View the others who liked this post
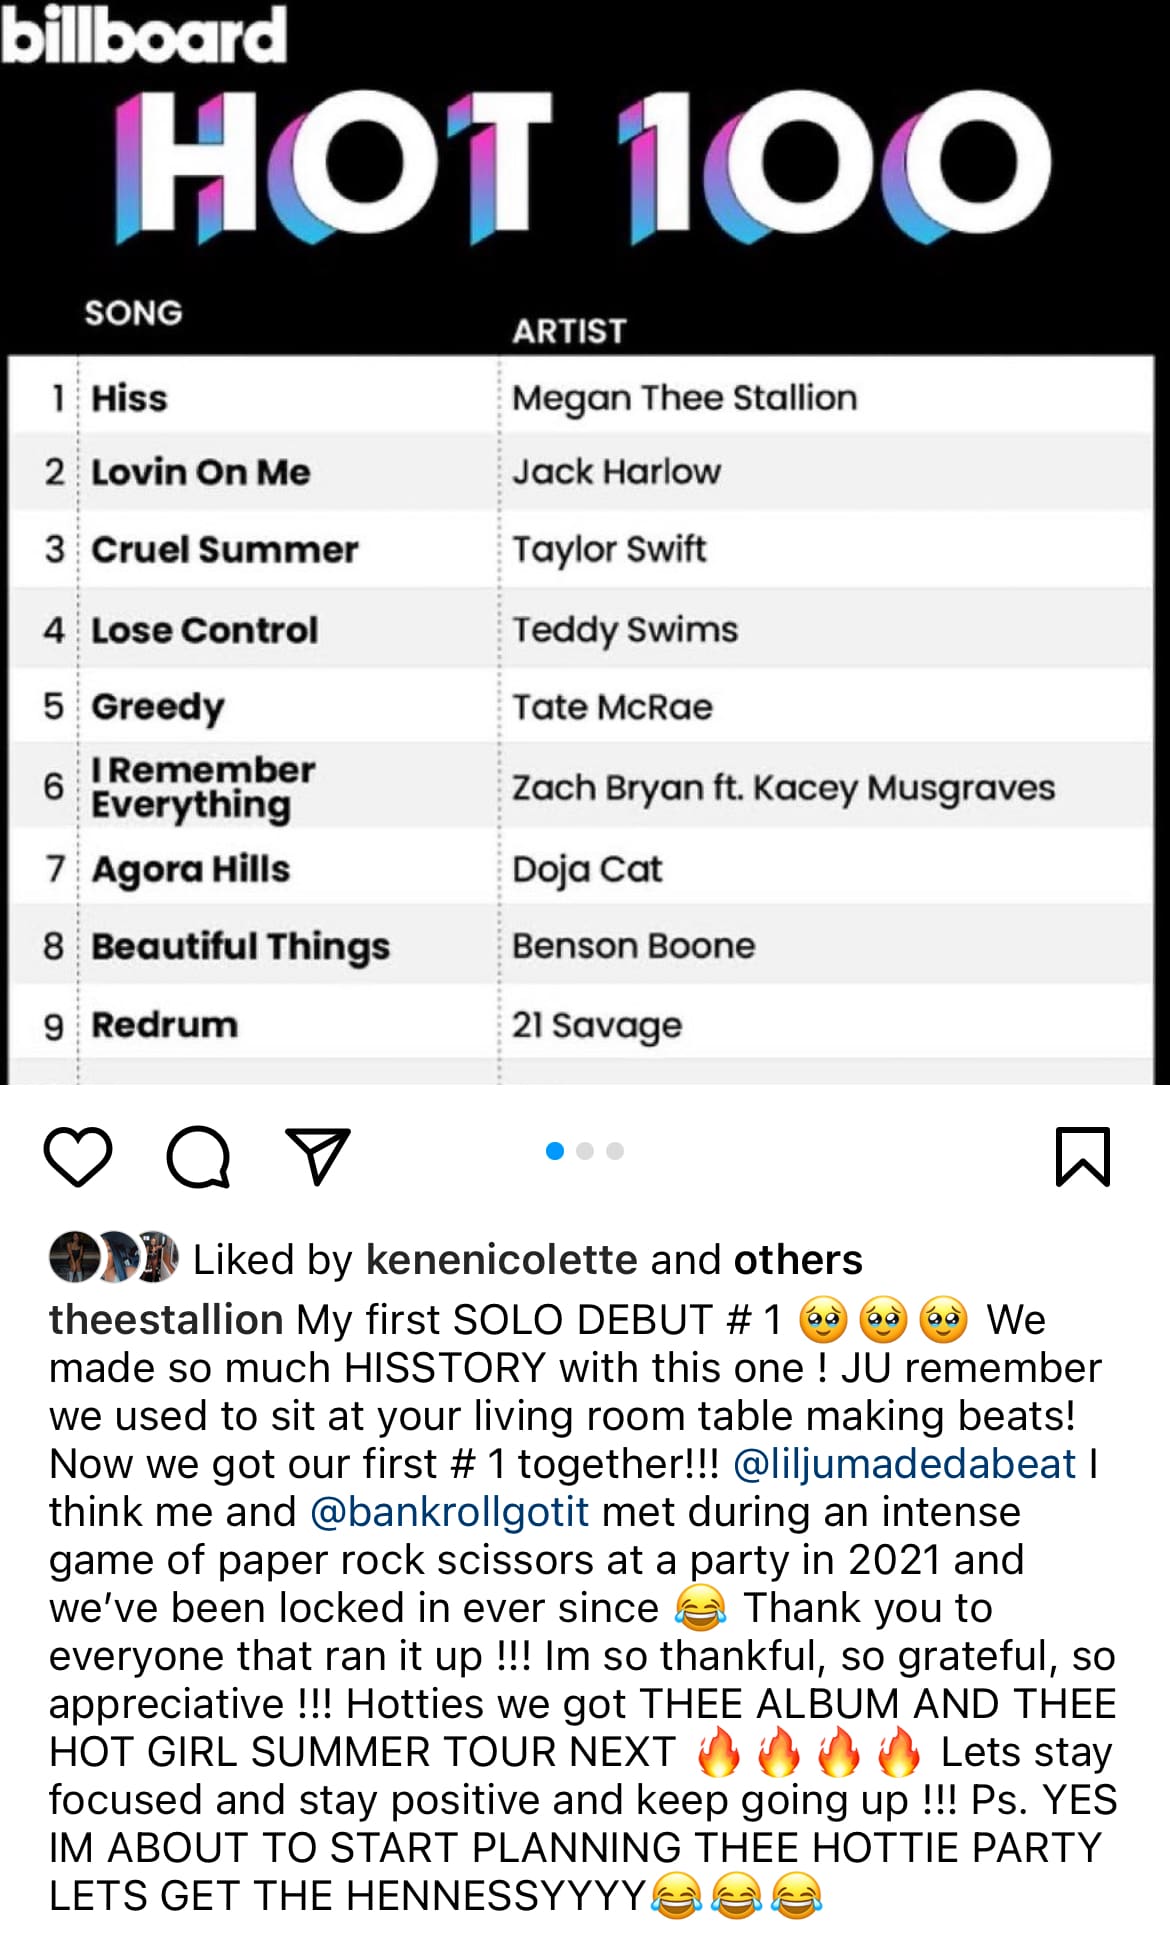 [798, 1259]
